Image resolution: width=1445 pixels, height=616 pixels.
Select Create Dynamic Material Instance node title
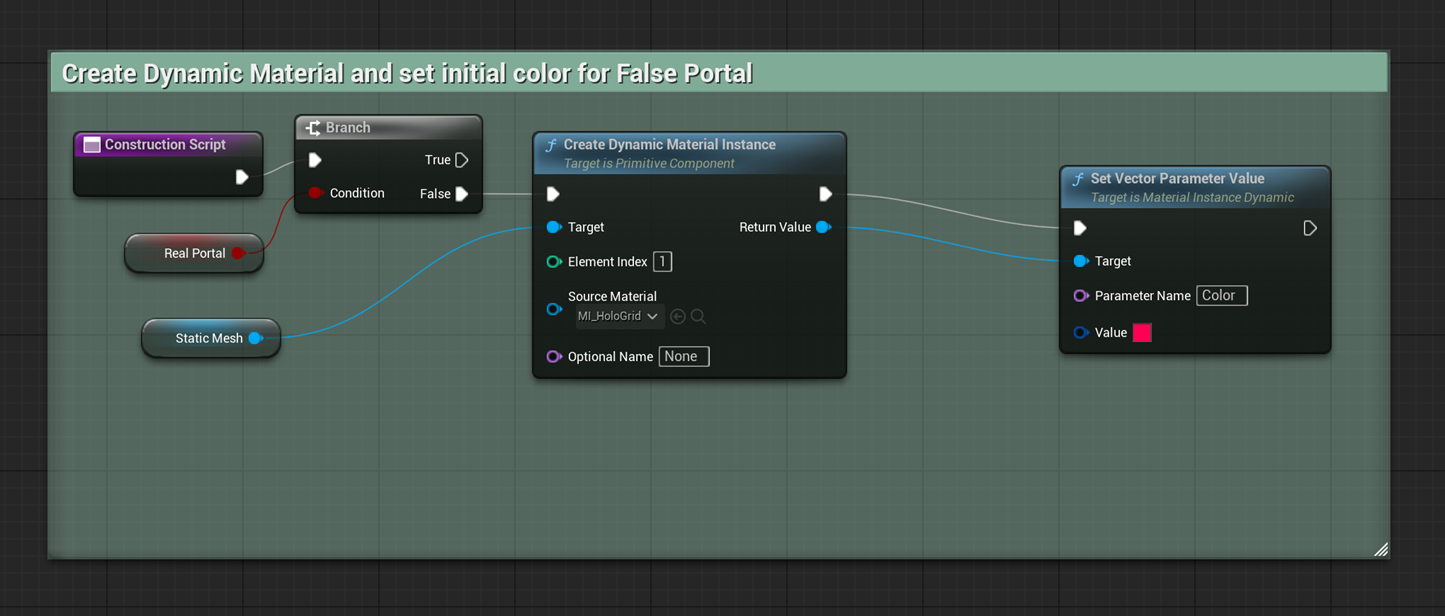[x=669, y=145]
